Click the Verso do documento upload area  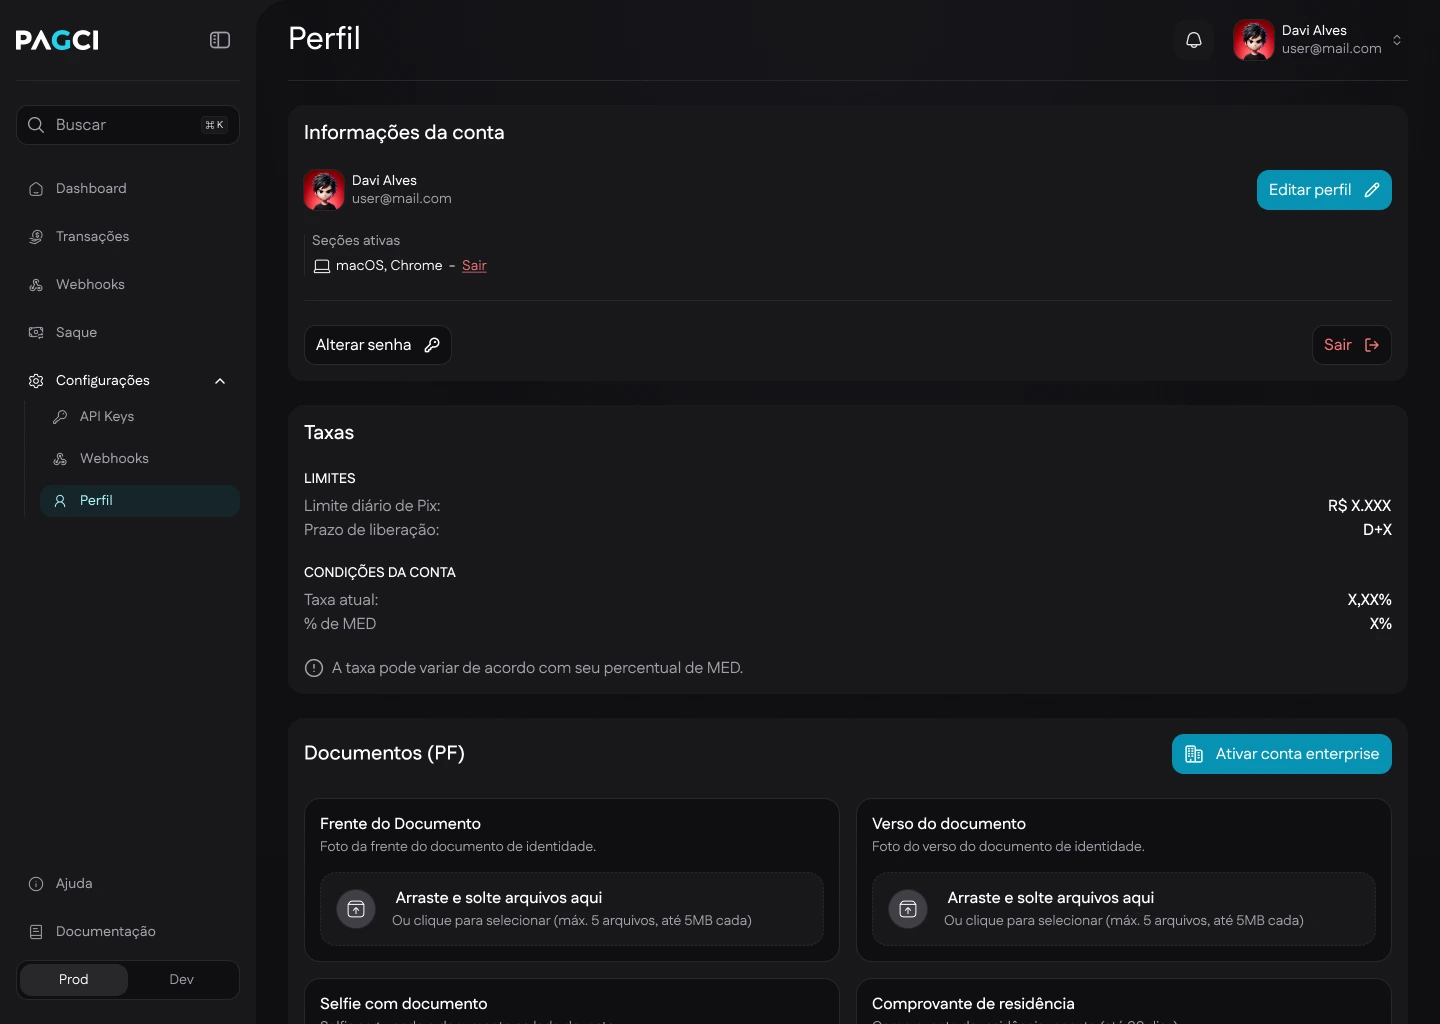(x=1124, y=909)
